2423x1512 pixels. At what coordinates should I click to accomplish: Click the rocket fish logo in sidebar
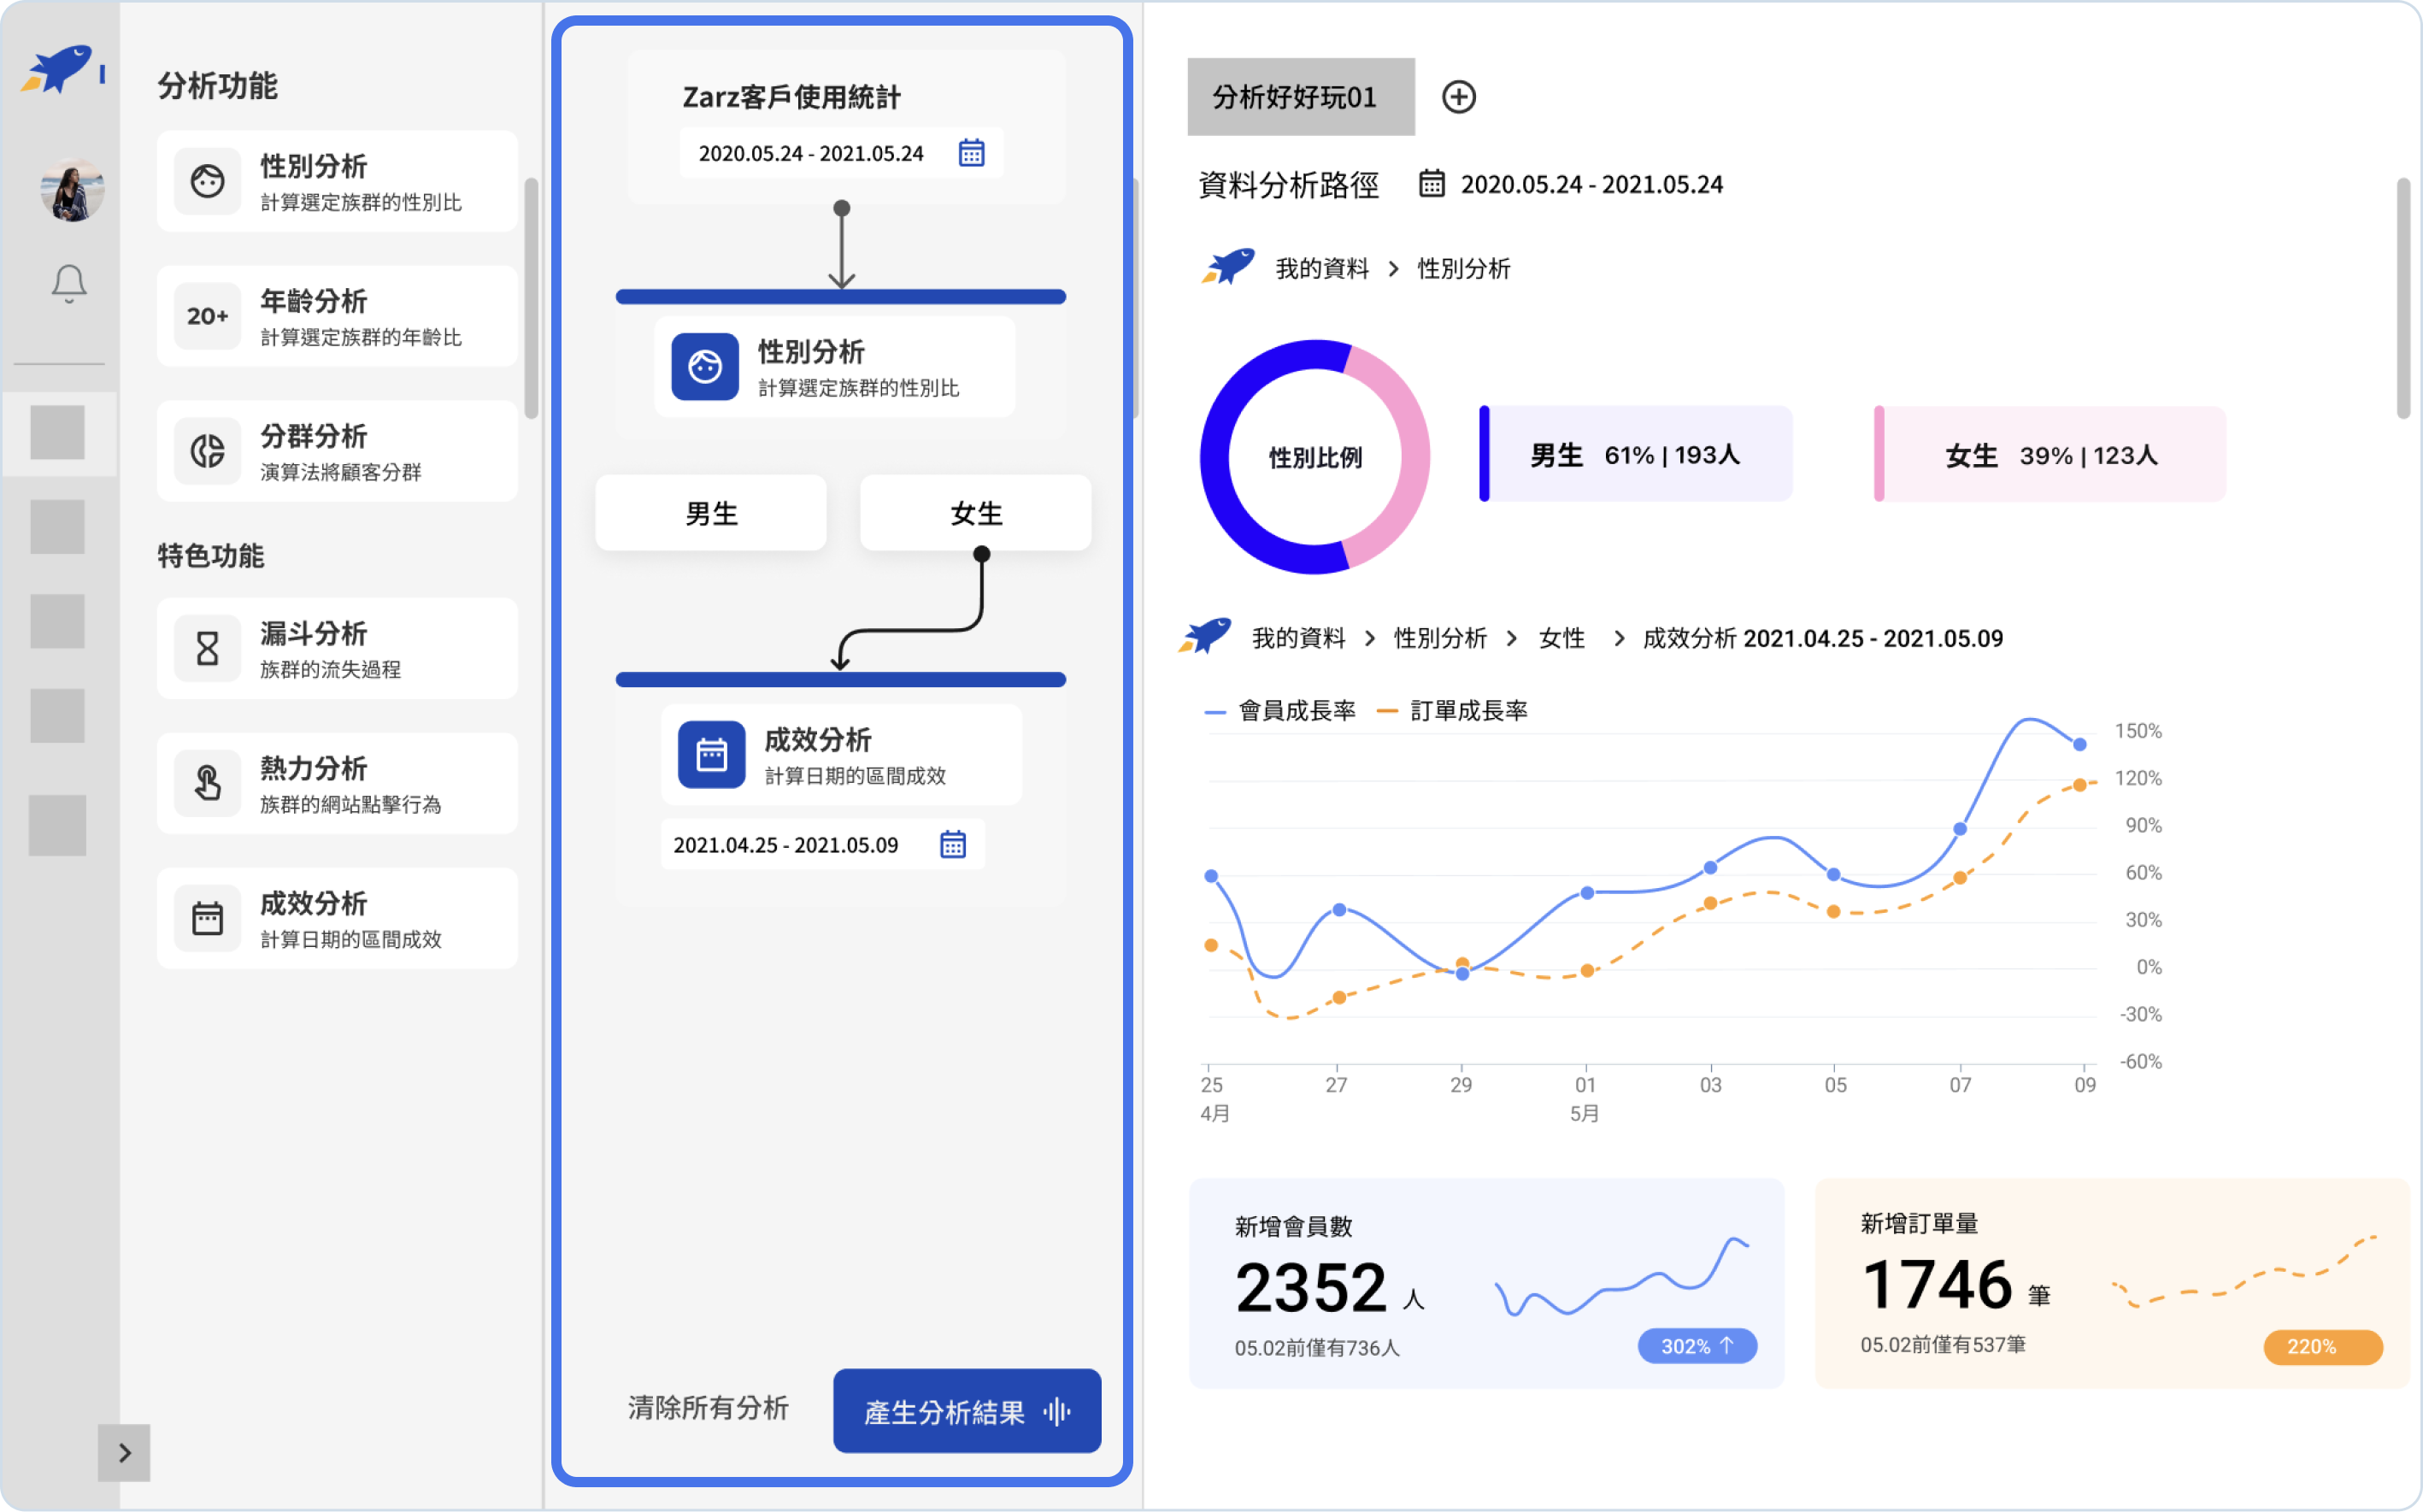coord(58,70)
